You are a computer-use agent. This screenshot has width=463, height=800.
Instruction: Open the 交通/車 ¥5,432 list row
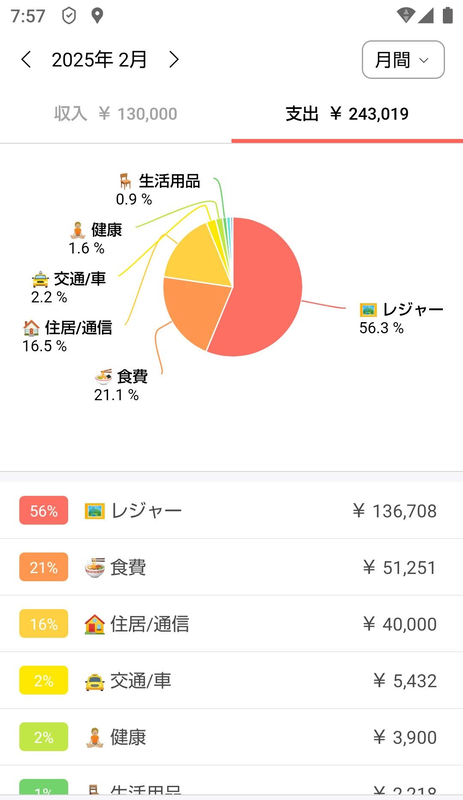coord(231,680)
